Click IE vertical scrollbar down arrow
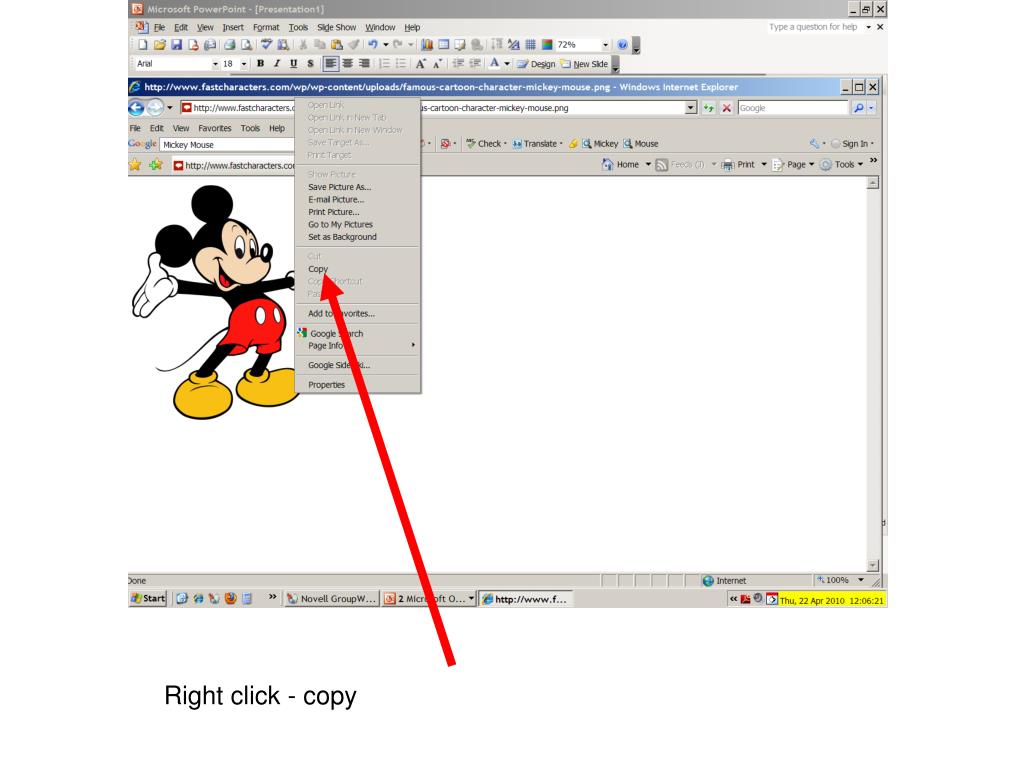This screenshot has height=768, width=1024. [873, 566]
